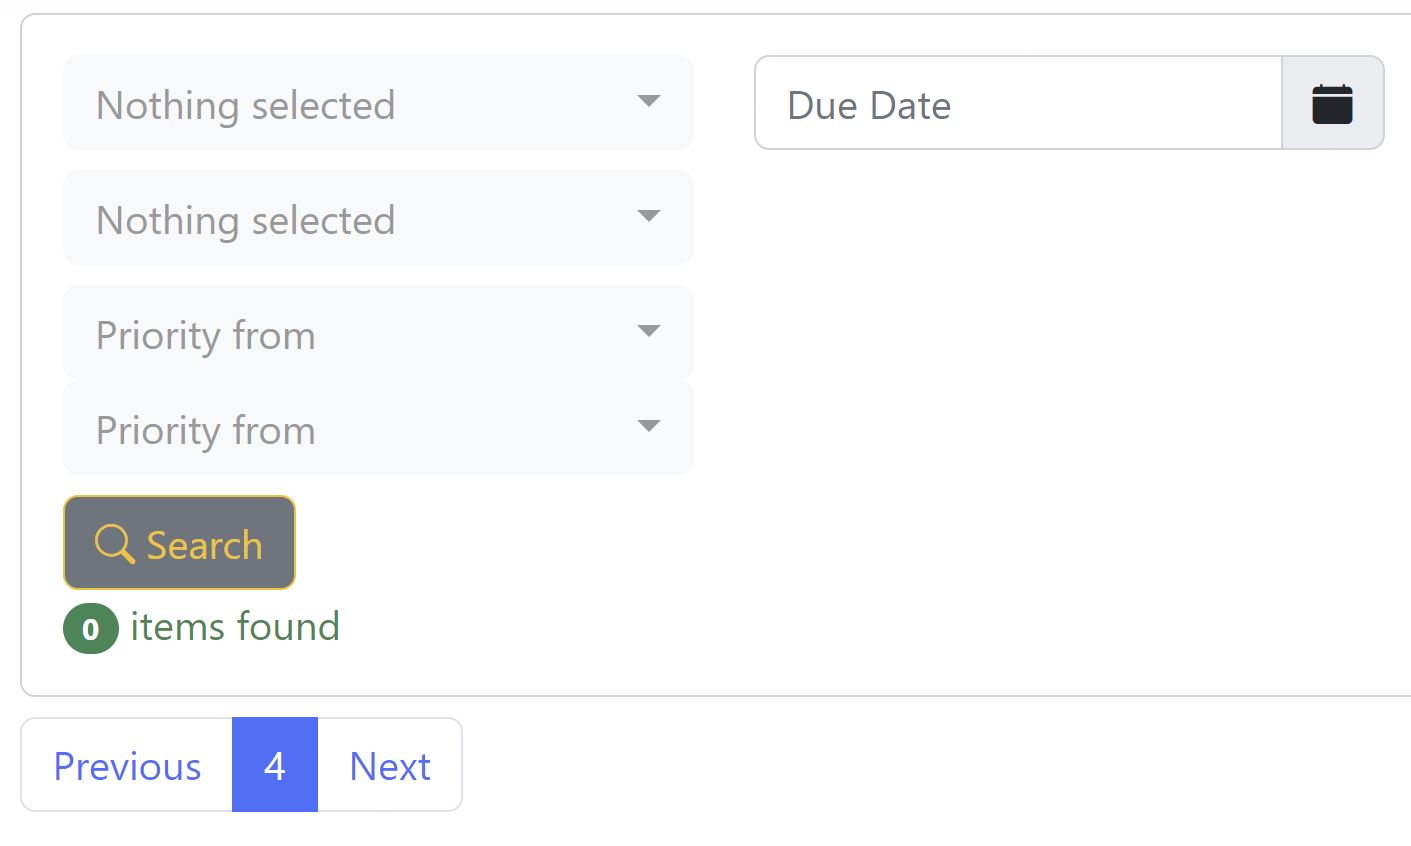The image size is (1411, 846).
Task: Click caret arrow of upper Priority from
Action: point(649,331)
